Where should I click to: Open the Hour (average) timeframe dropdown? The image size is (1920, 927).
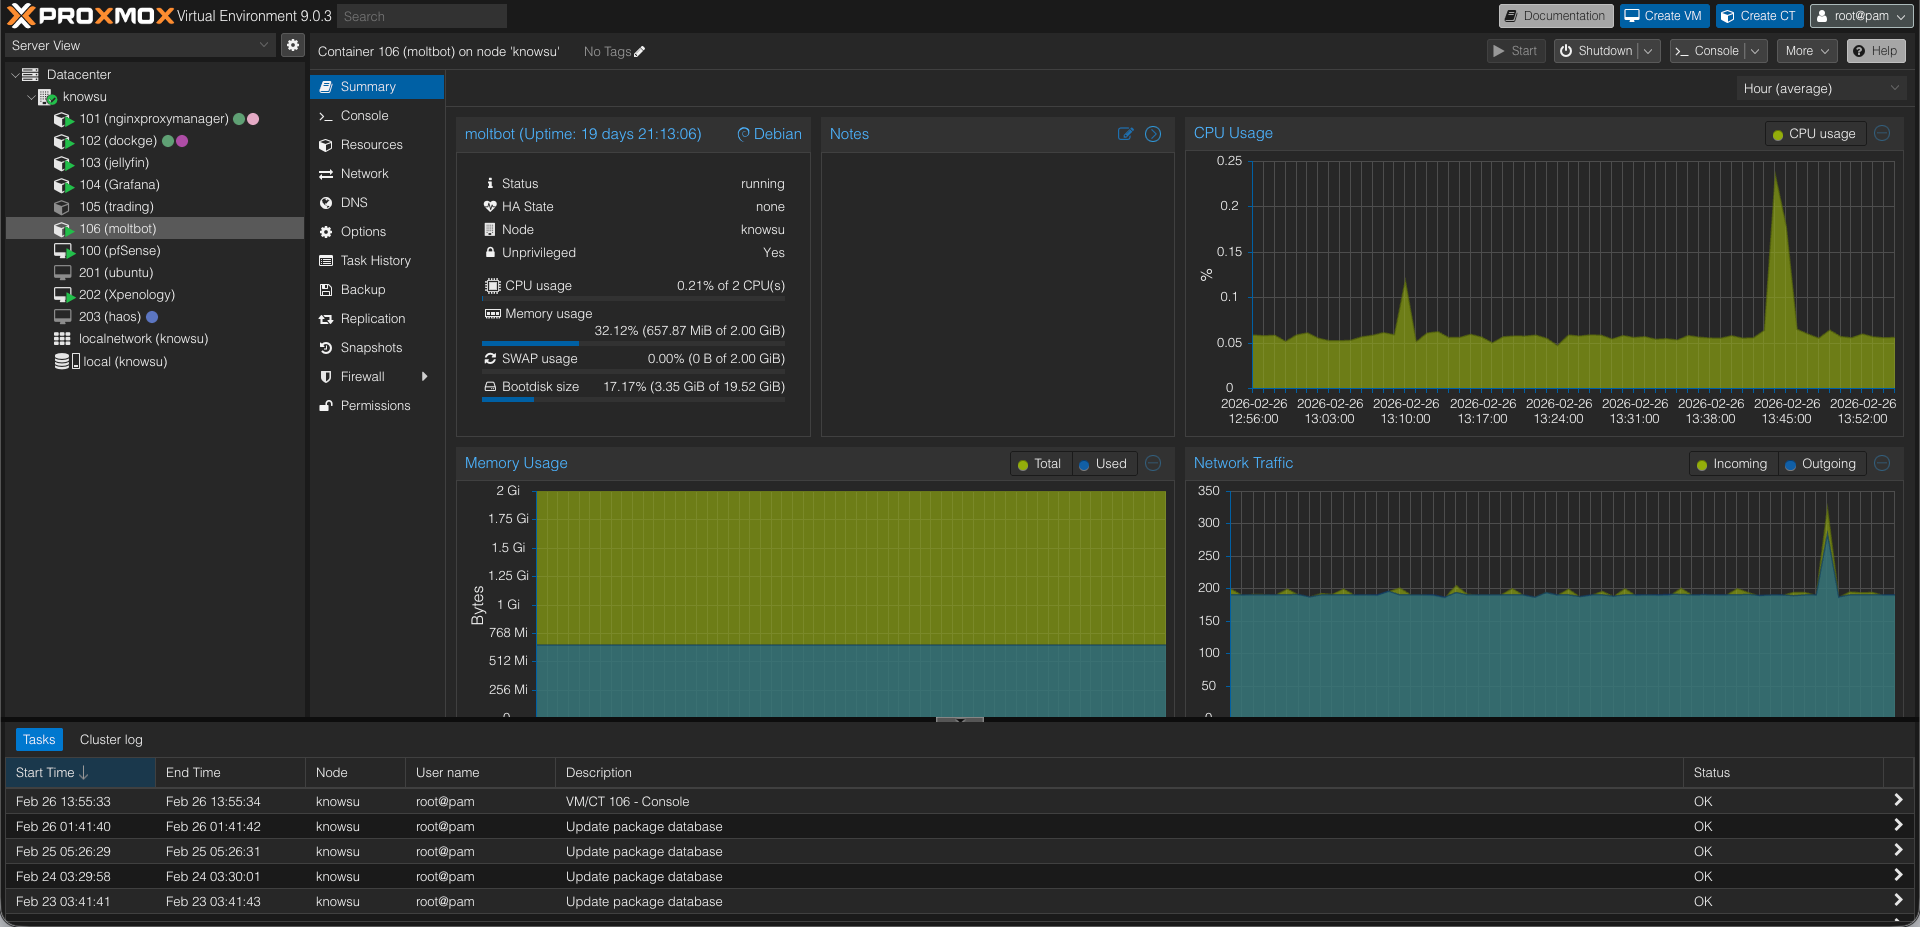tap(1820, 89)
